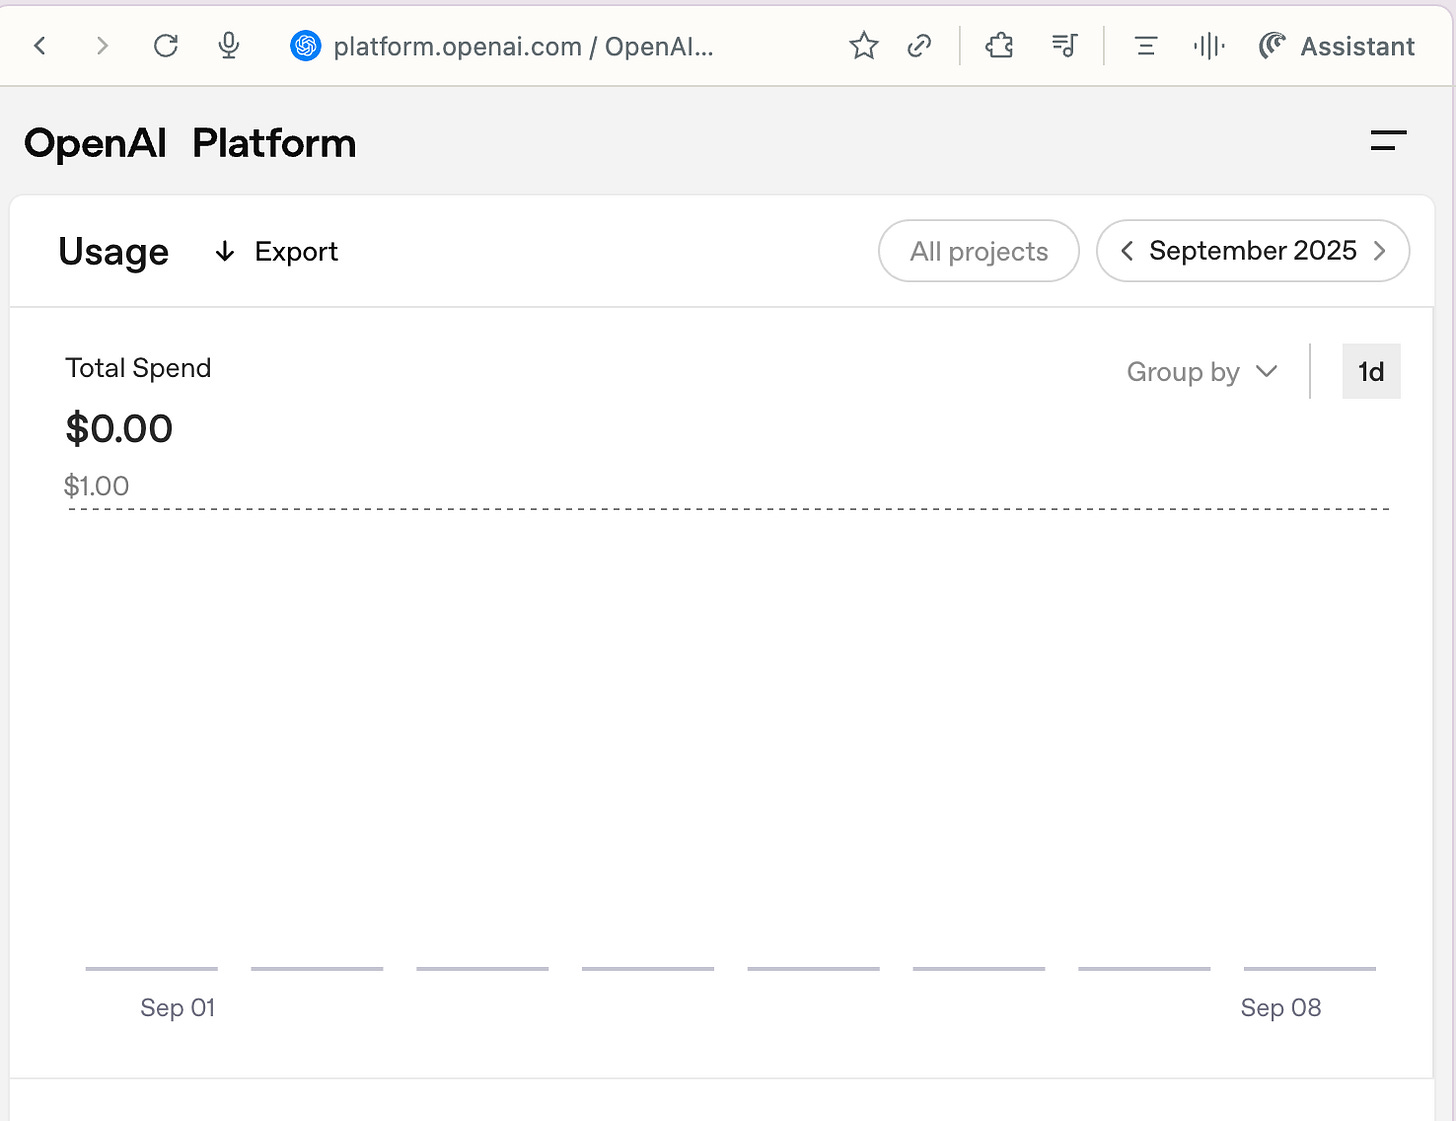
Task: Click the Total Spend label
Action: pos(138,368)
